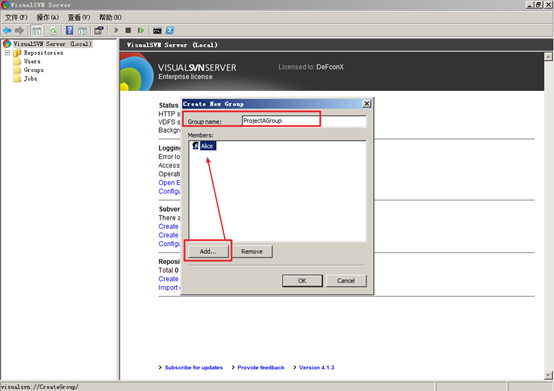Open the Subscribe for updates link
This screenshot has width=554, height=391.
tap(194, 368)
